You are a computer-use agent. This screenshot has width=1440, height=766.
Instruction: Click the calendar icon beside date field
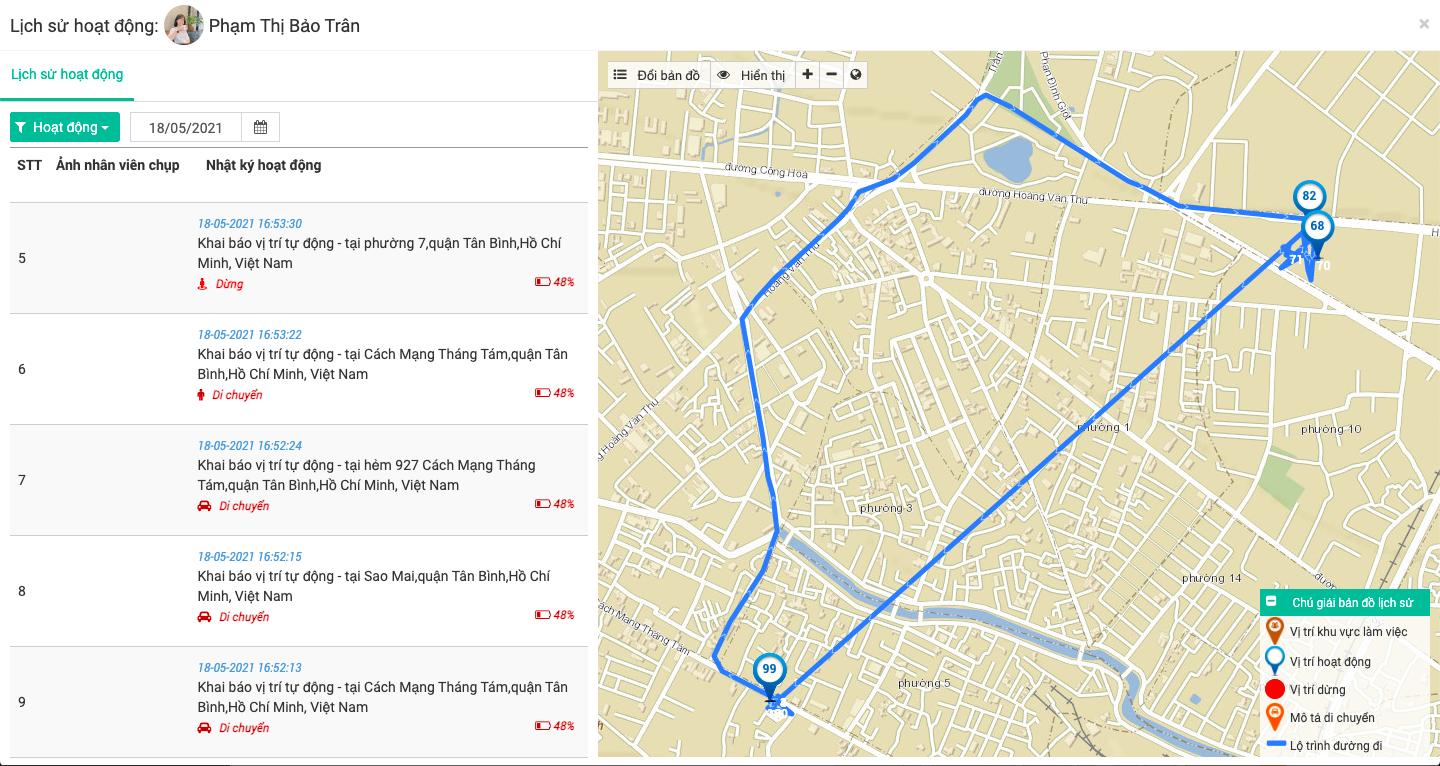260,127
